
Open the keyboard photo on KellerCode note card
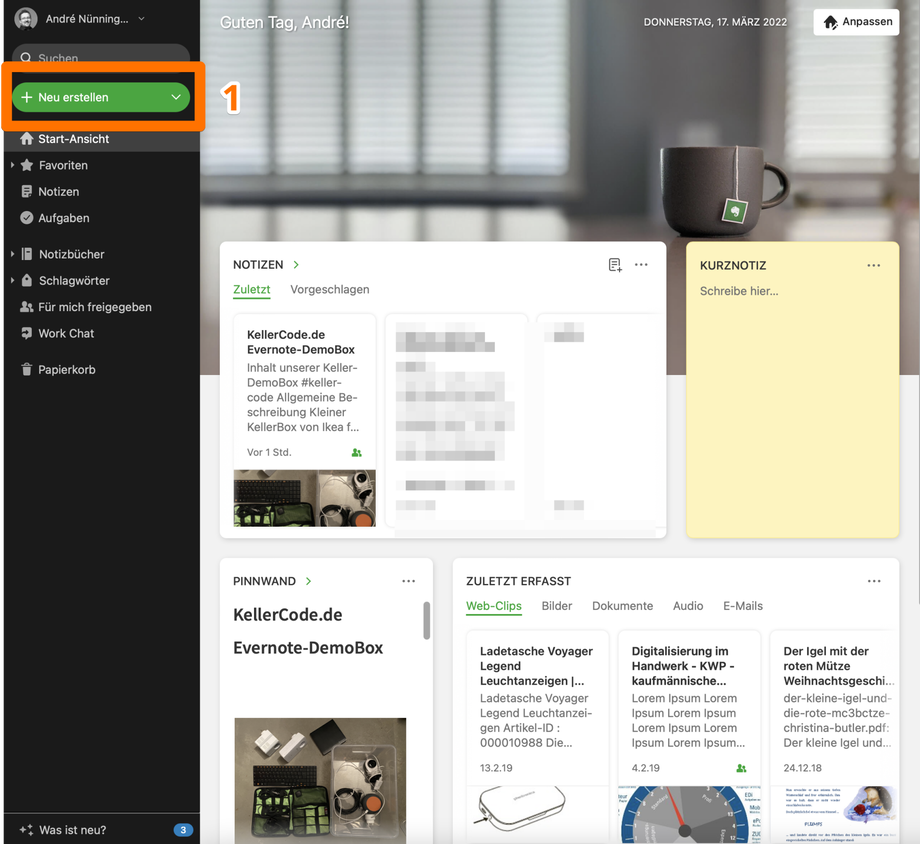(x=305, y=498)
